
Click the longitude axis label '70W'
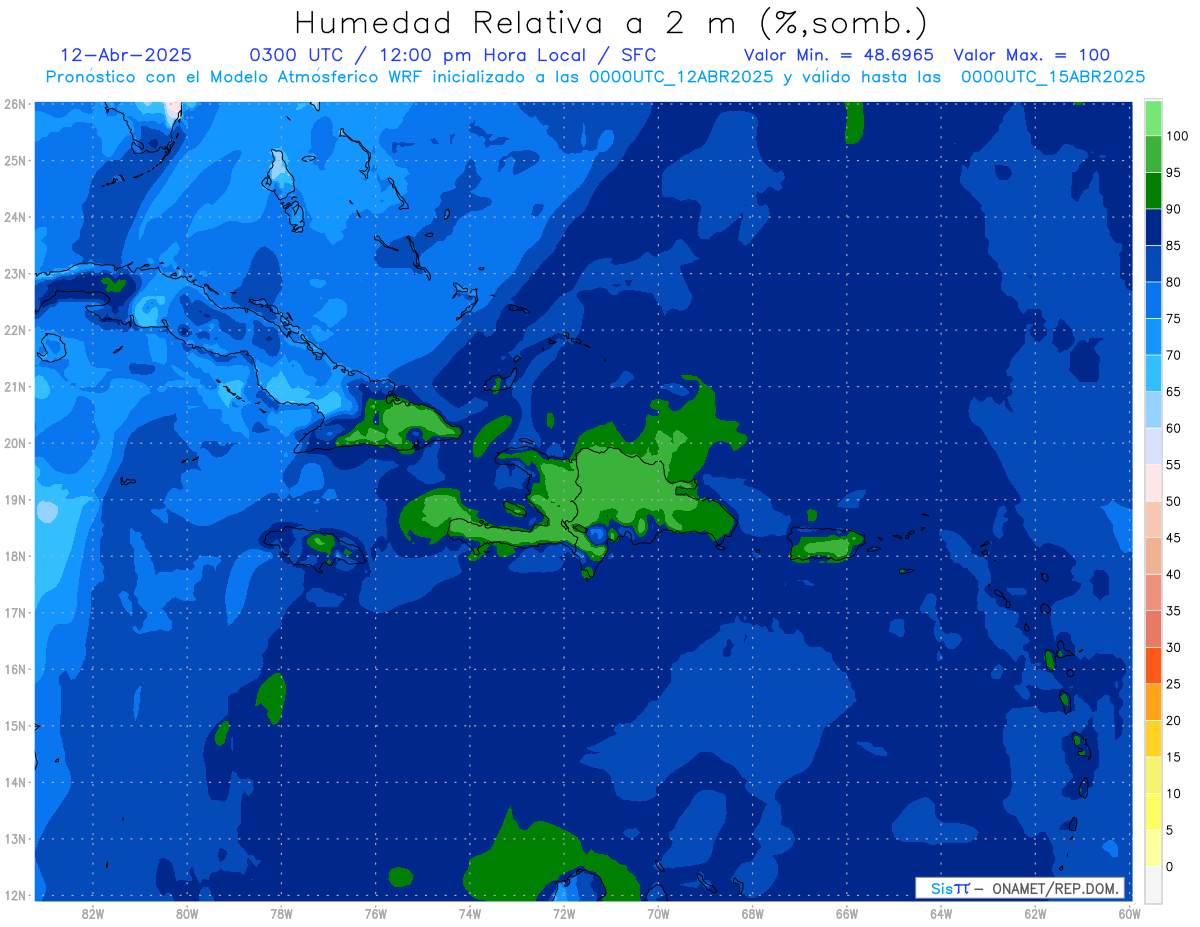pyautogui.click(x=658, y=913)
